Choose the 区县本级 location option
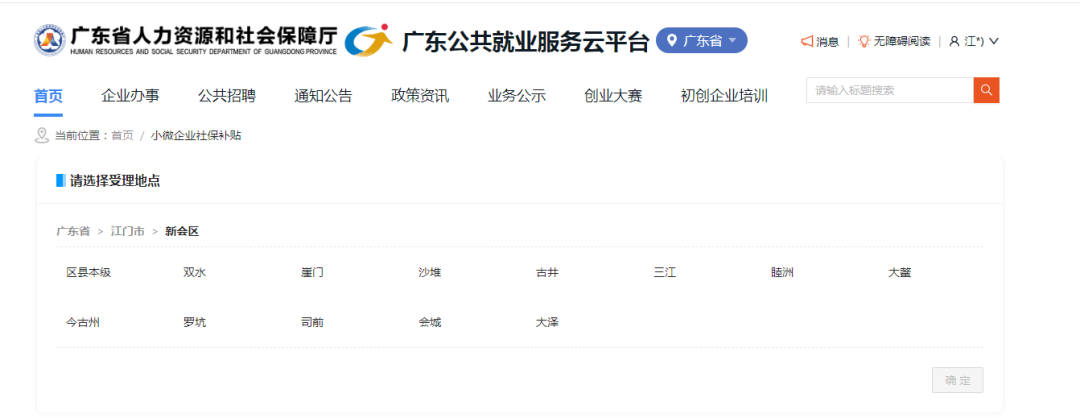This screenshot has height=418, width=1080. 88,272
